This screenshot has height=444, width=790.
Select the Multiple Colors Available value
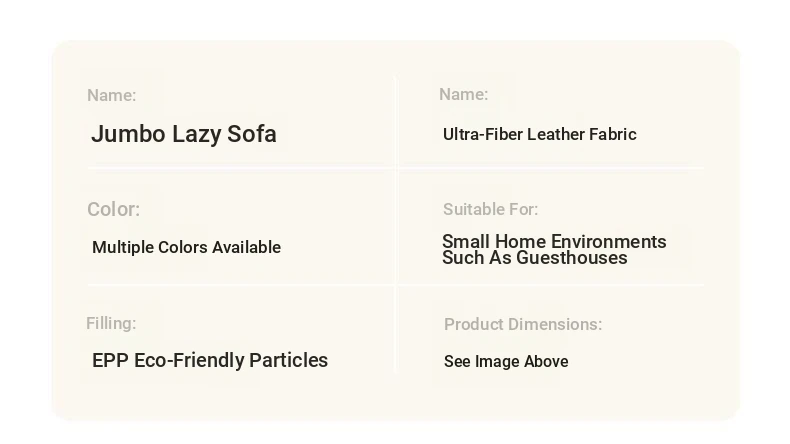coord(186,248)
